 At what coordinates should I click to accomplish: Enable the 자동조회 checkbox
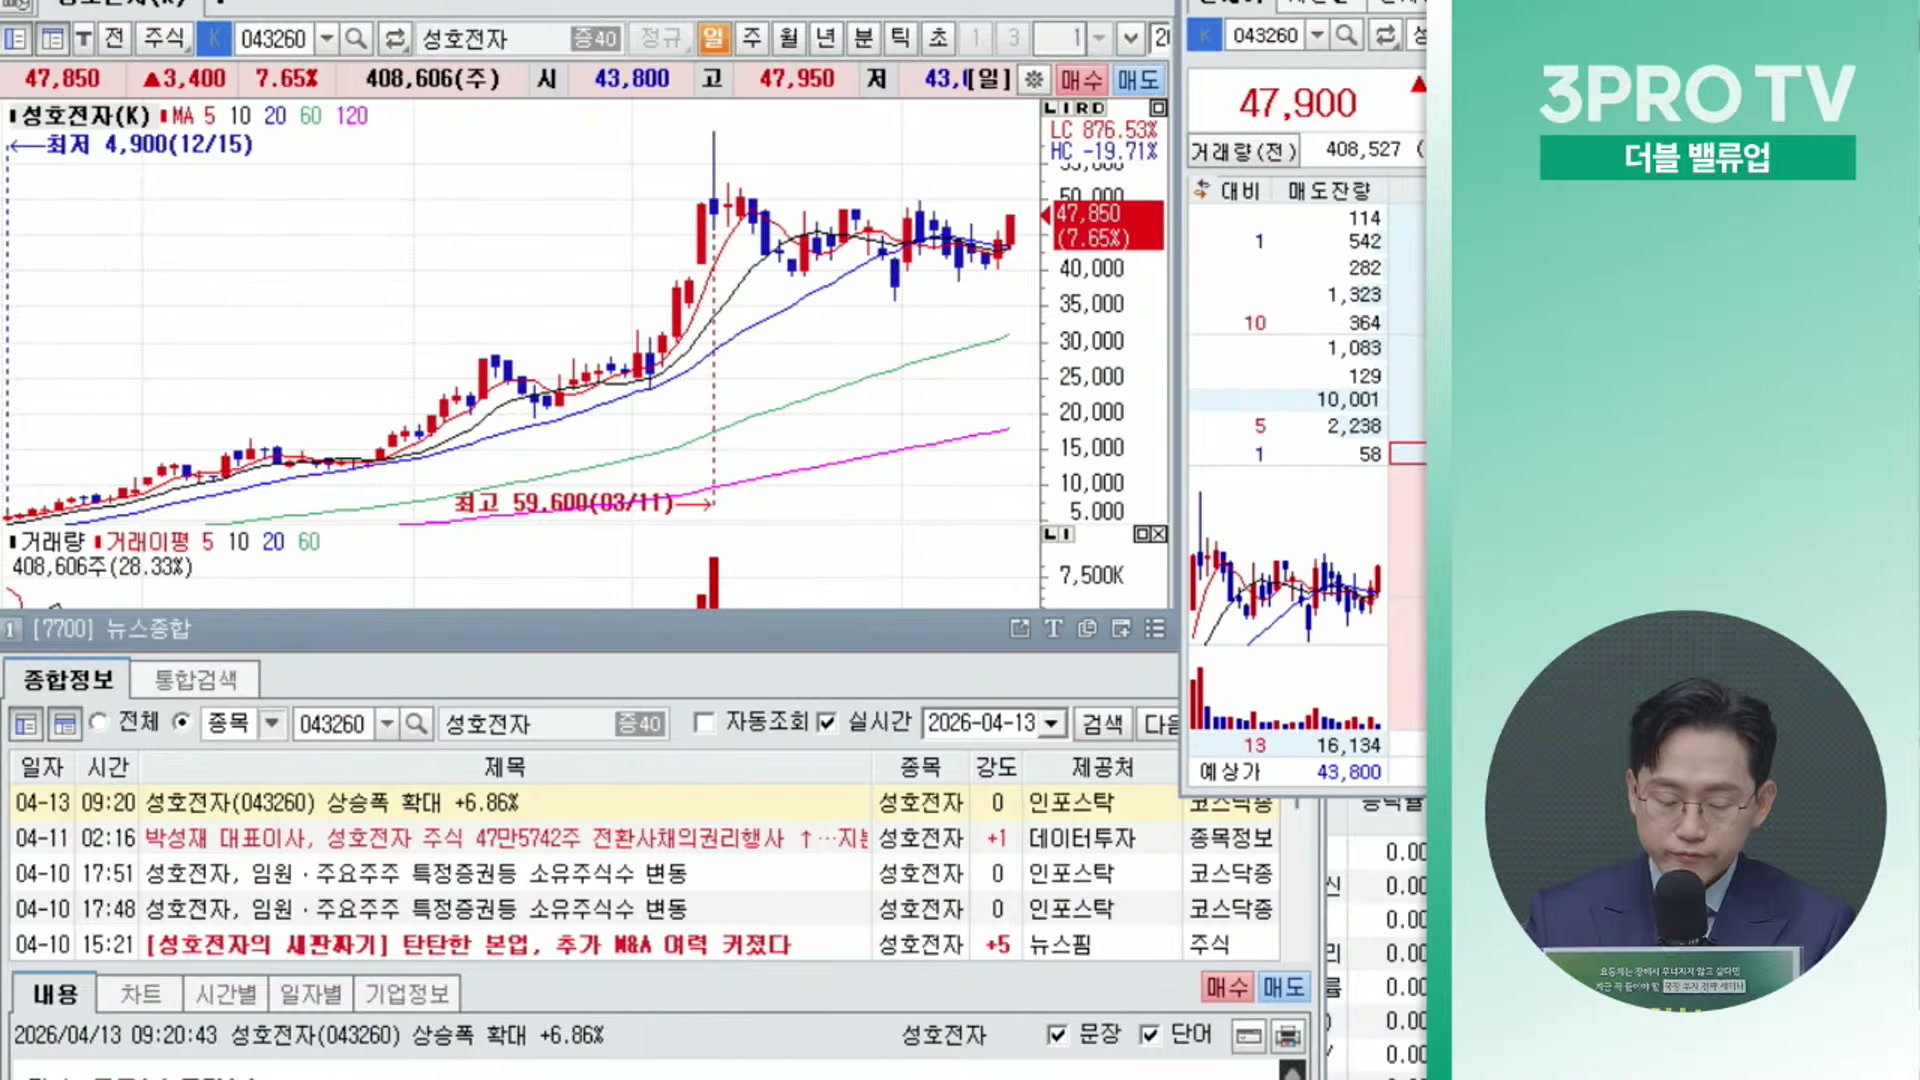[x=705, y=723]
